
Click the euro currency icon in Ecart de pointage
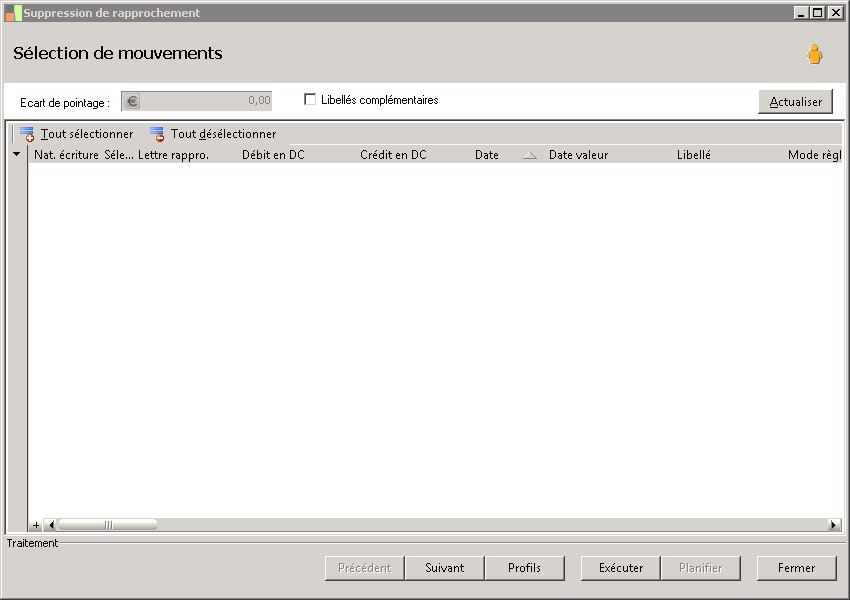(132, 101)
